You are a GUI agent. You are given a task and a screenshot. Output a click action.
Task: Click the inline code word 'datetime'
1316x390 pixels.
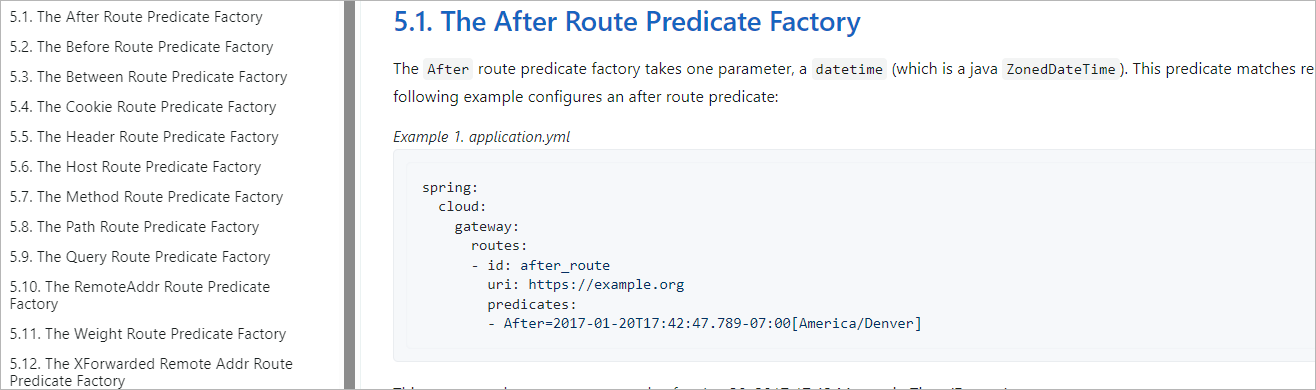tap(849, 69)
